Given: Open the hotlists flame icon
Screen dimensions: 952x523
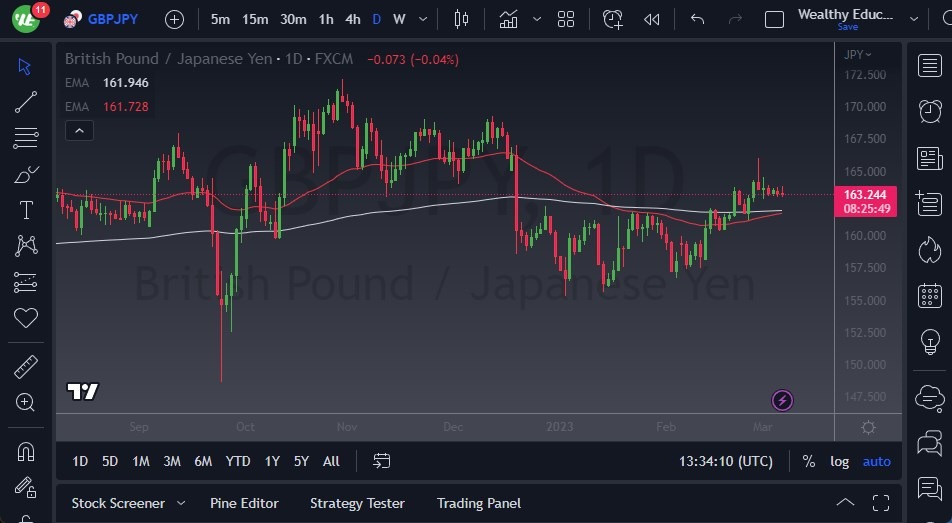Looking at the screenshot, I should pyautogui.click(x=930, y=250).
